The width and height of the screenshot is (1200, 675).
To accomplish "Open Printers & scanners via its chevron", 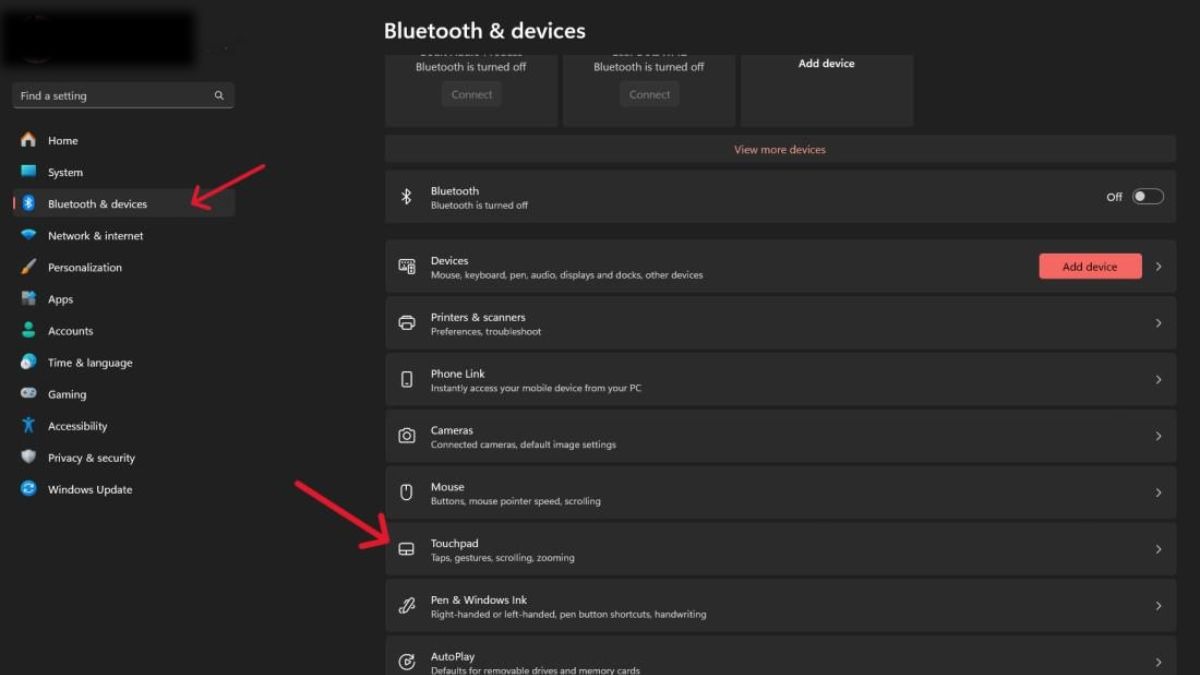I will coord(1159,323).
